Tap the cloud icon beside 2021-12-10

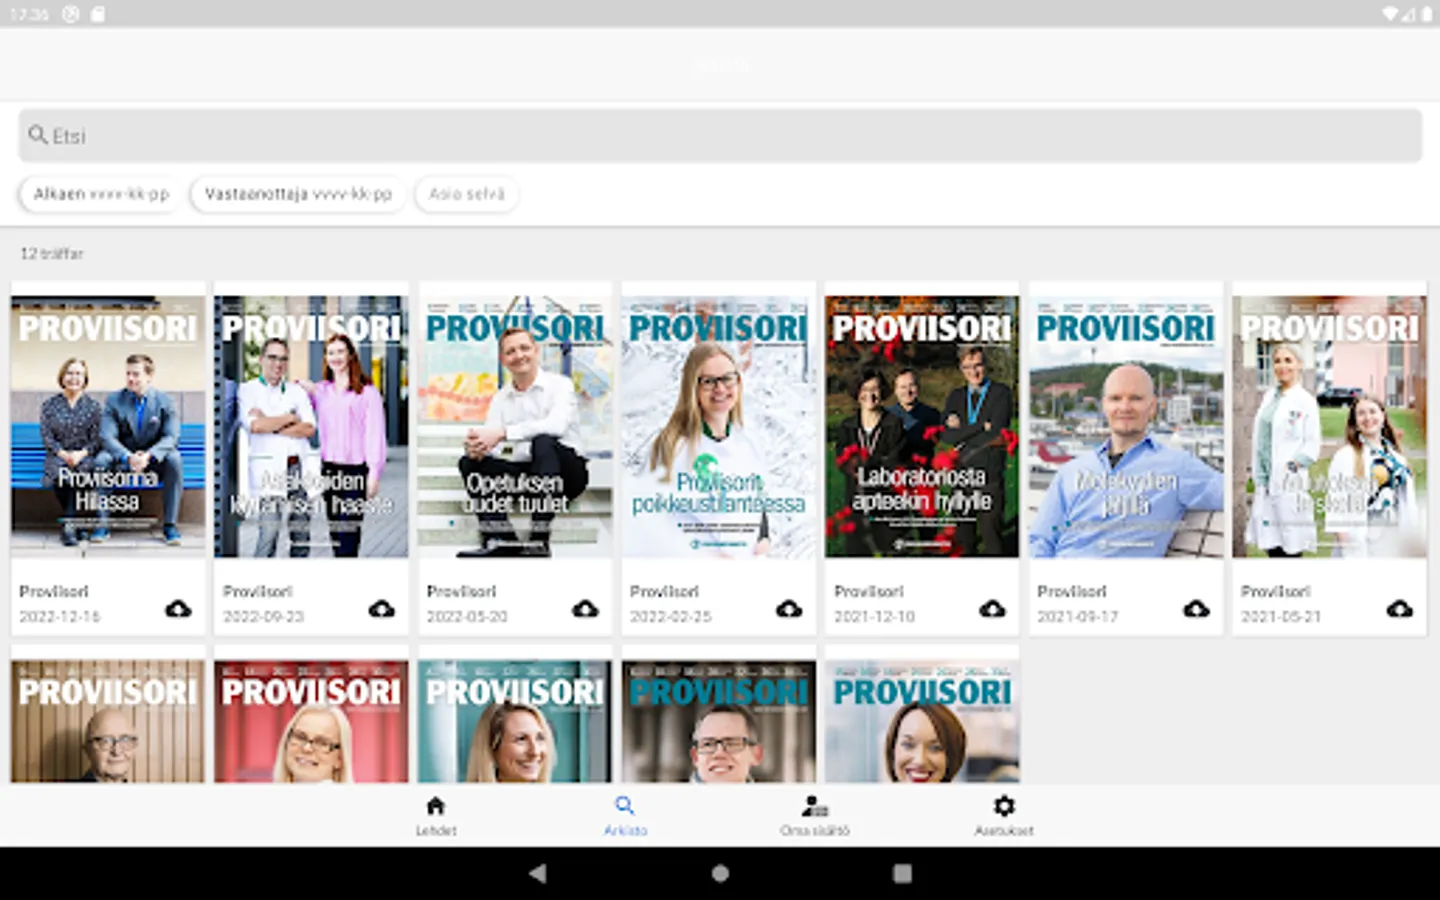tap(992, 609)
